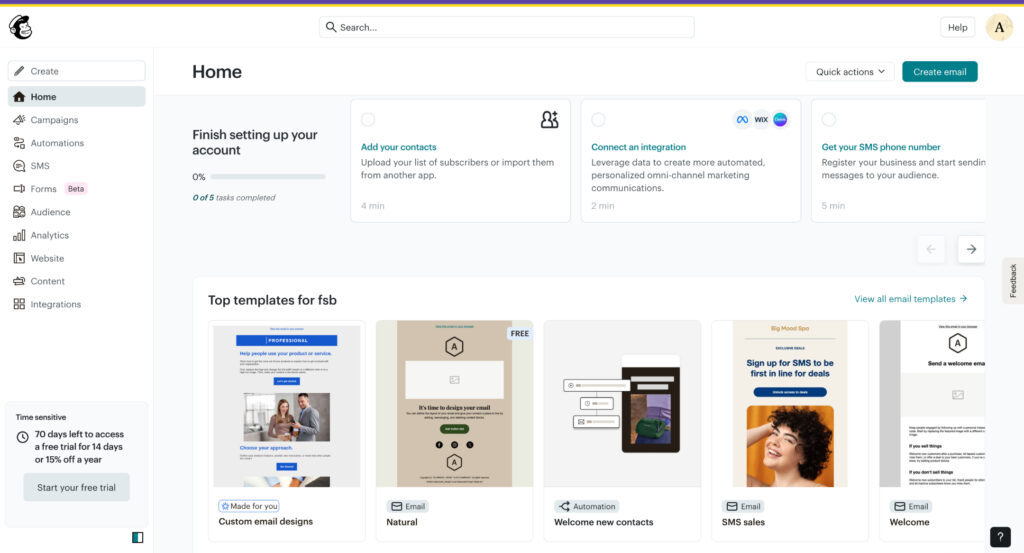Click the Help button

pos(957,27)
